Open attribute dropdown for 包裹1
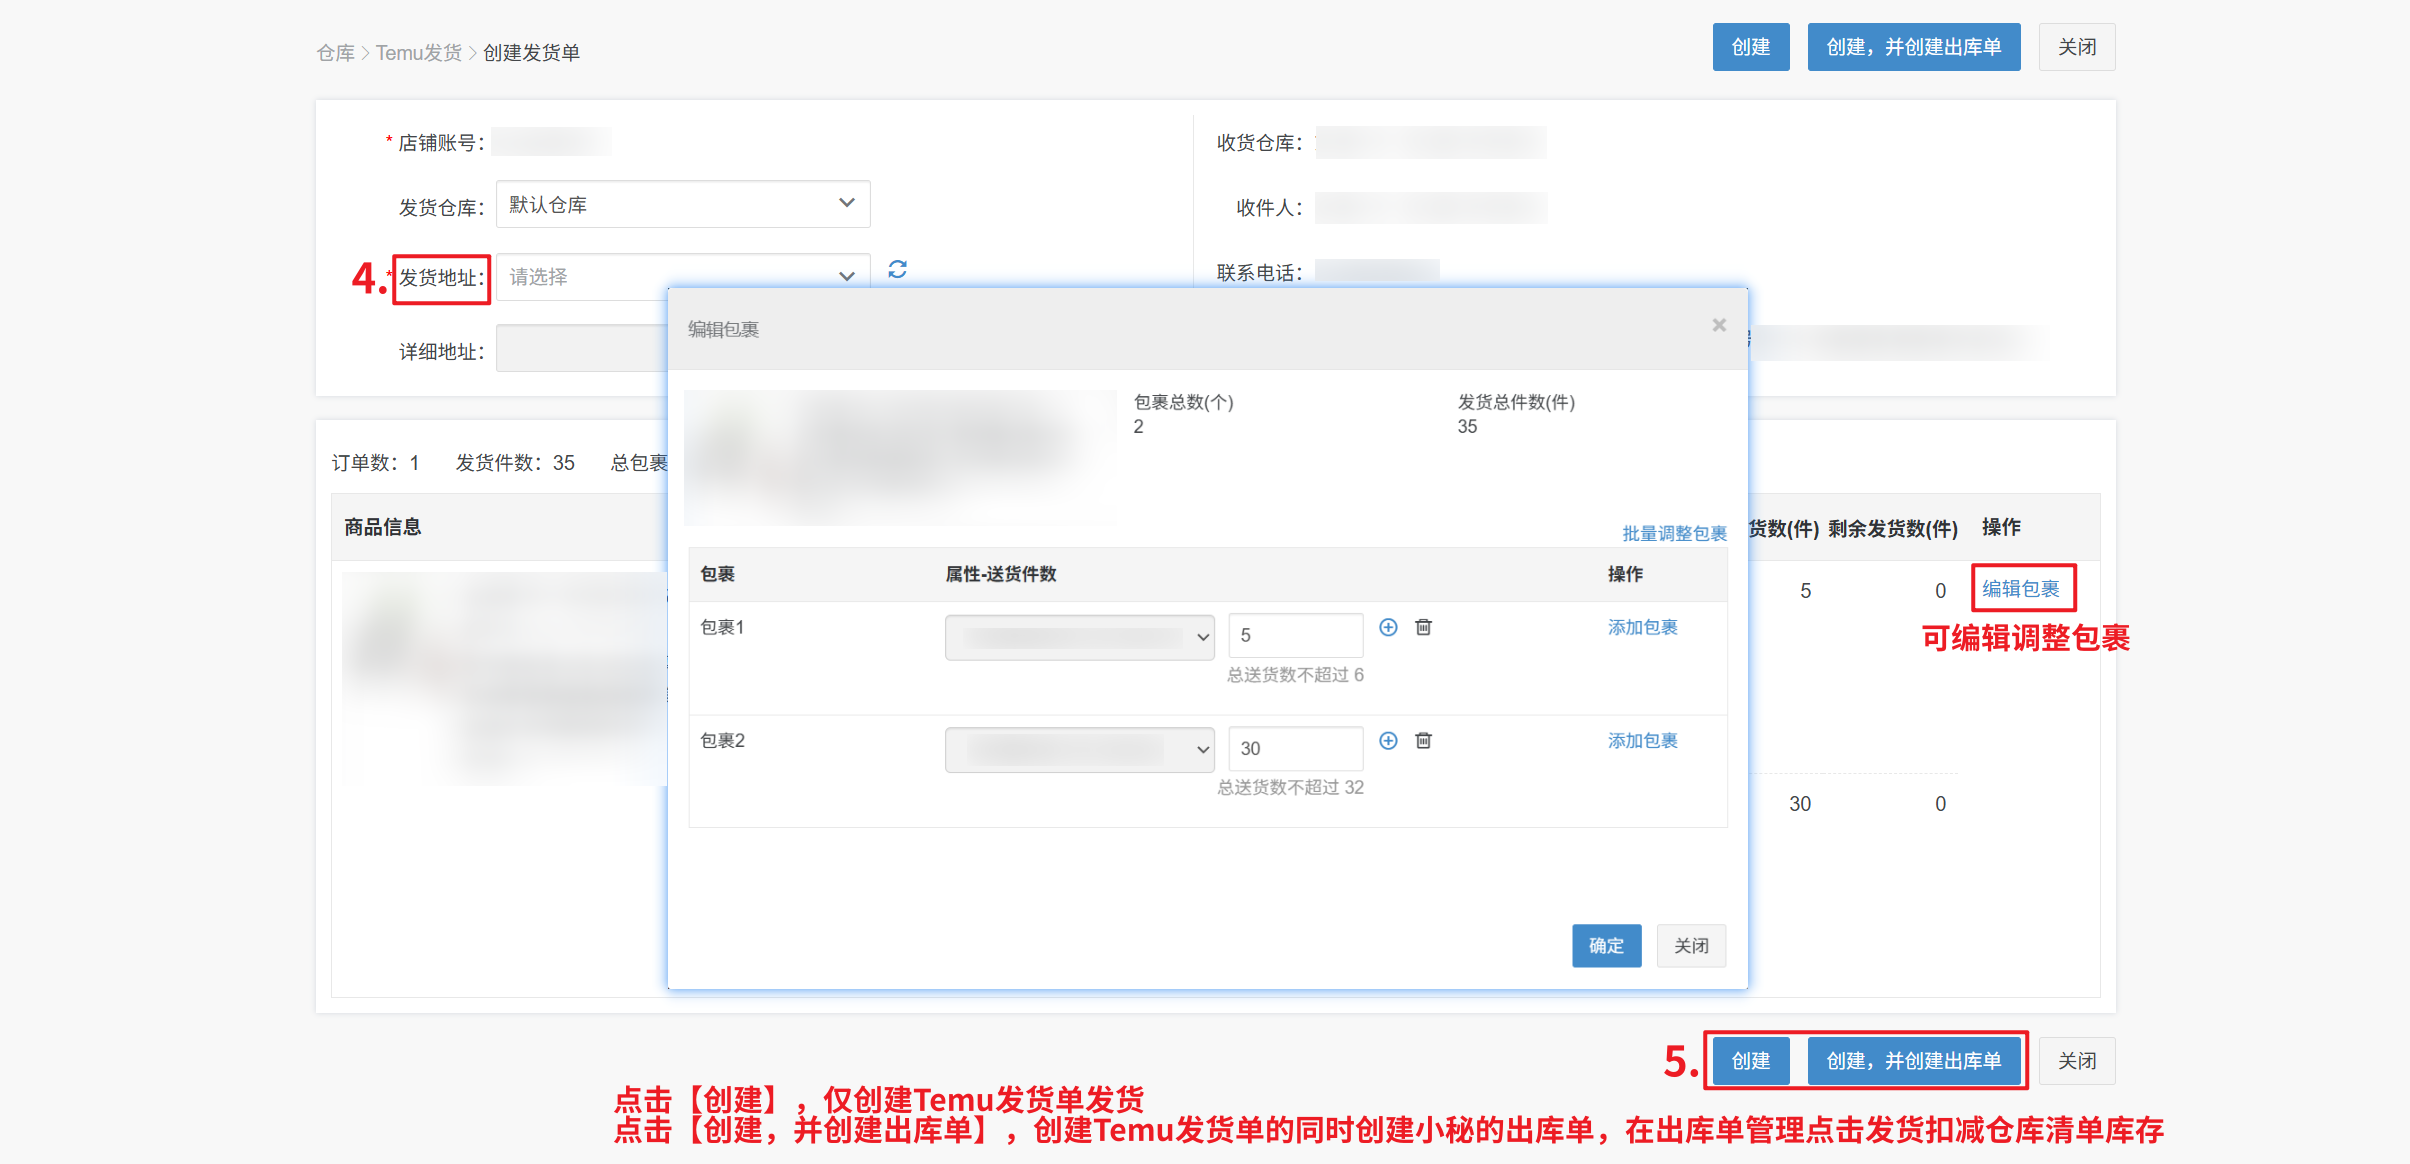The image size is (2410, 1164). tap(1079, 637)
